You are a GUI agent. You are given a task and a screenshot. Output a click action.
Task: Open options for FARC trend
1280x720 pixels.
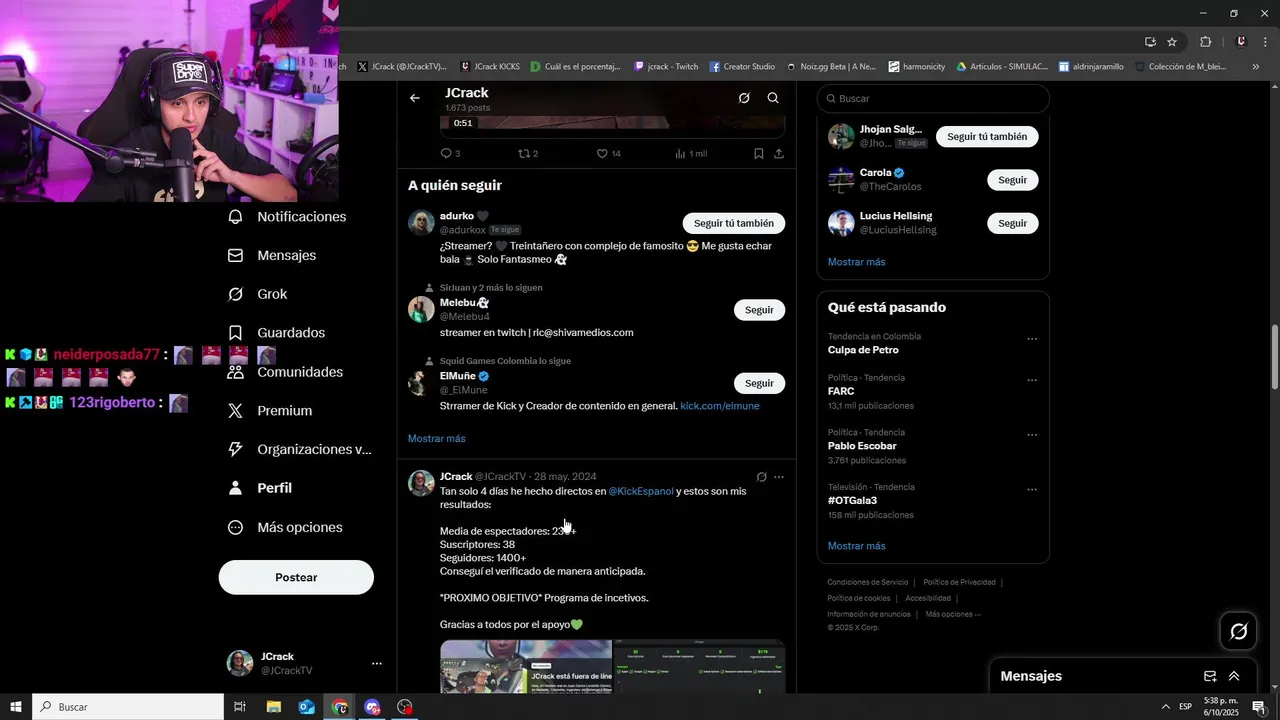[x=1032, y=381]
